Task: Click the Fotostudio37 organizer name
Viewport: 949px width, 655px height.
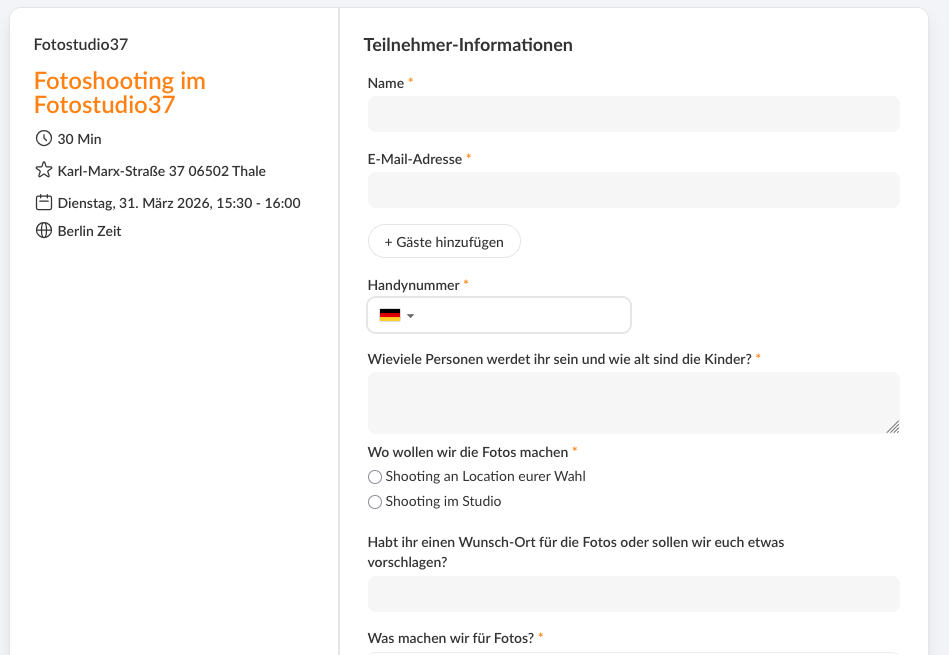Action: click(x=81, y=44)
